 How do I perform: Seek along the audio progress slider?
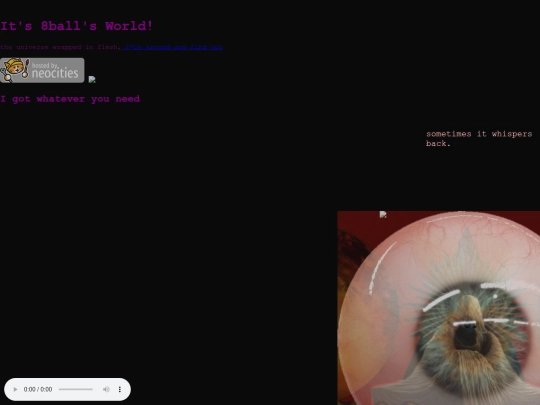point(76,389)
